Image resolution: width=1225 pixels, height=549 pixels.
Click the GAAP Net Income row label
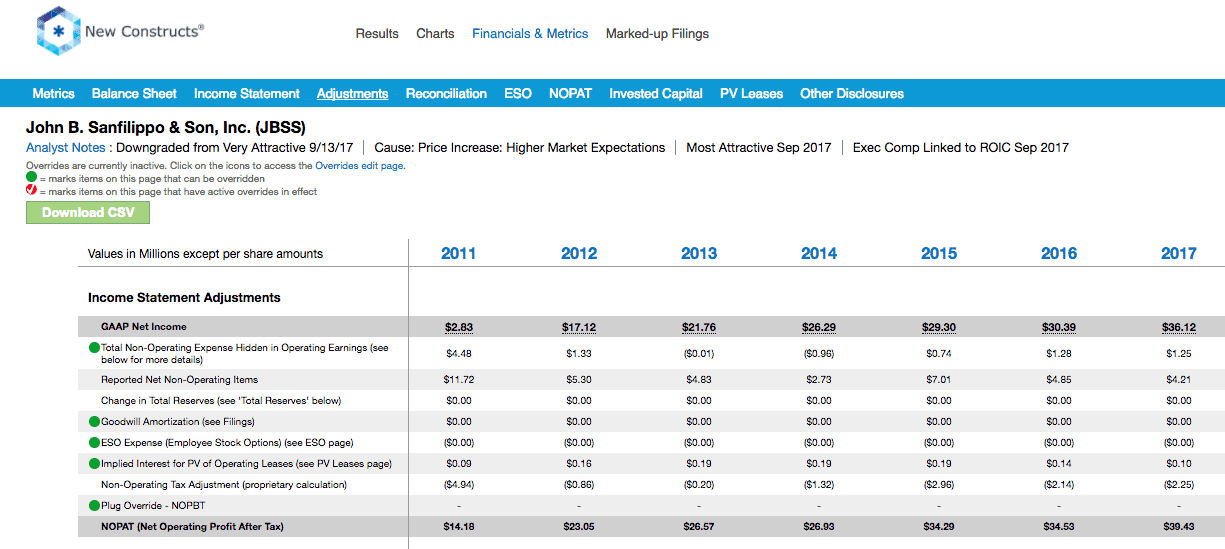click(143, 327)
